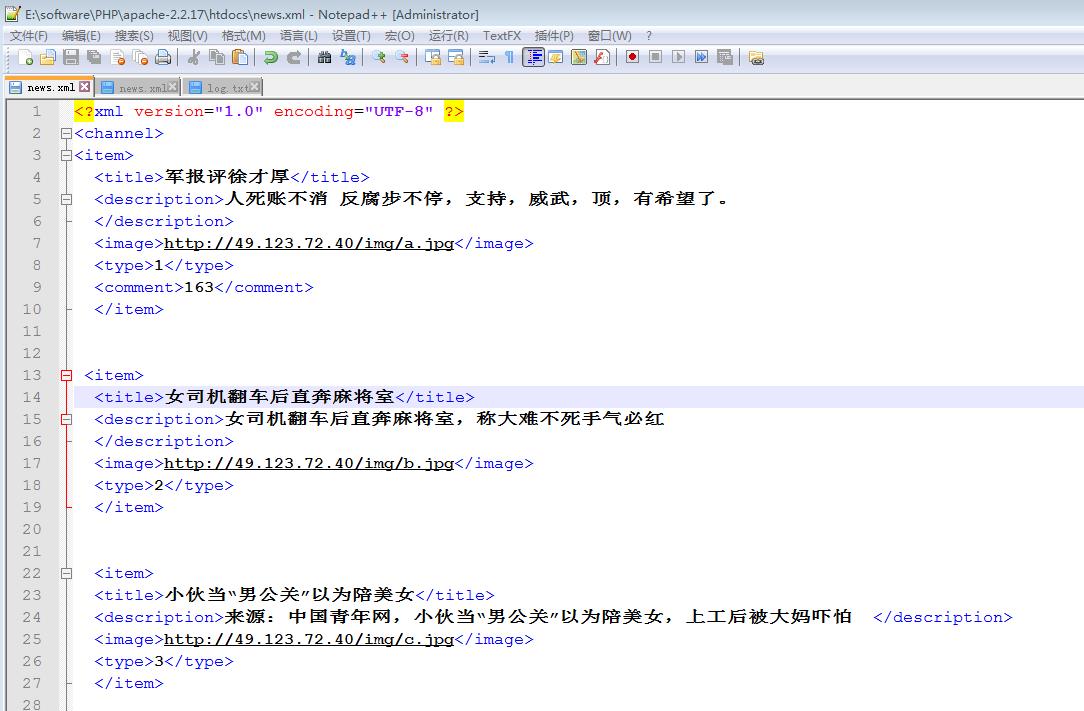Click the comment value 163
The height and width of the screenshot is (711, 1084).
(x=199, y=287)
